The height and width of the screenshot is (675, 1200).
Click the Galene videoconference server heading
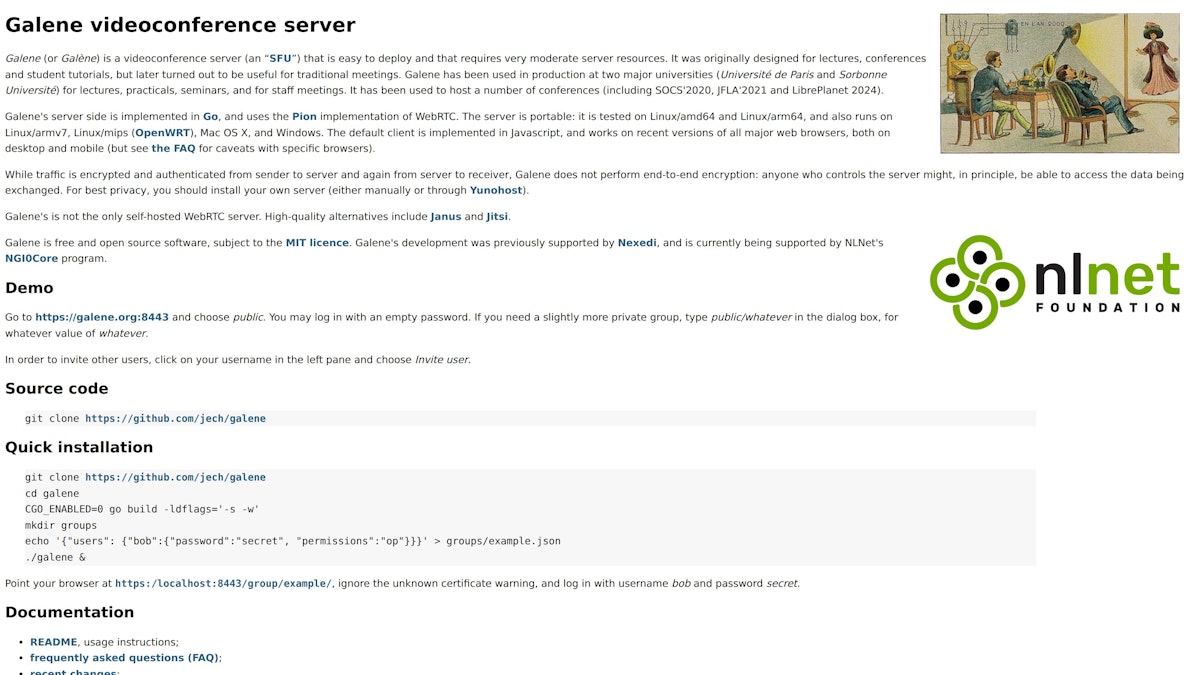click(180, 26)
